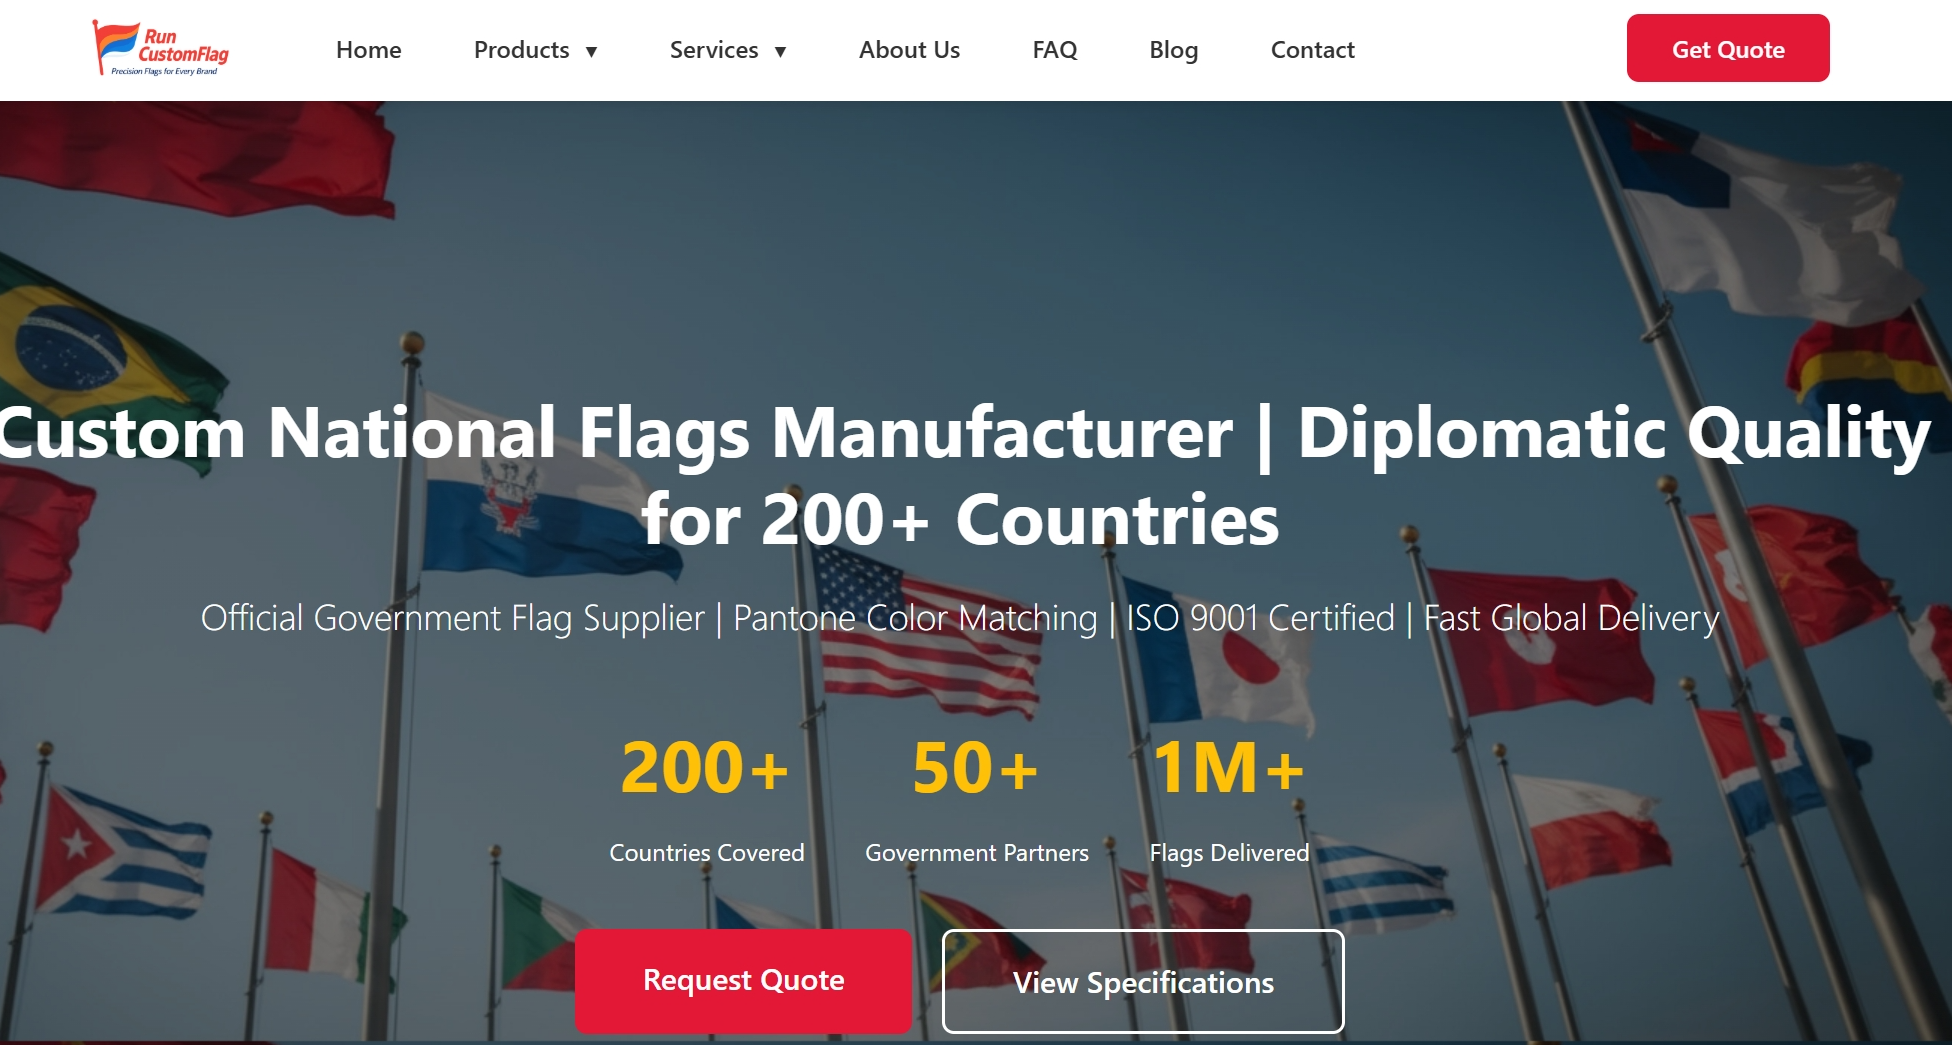Screen dimensions: 1952x1045
Task: Click the yellow 1M+ statistic
Action: pos(1228,768)
